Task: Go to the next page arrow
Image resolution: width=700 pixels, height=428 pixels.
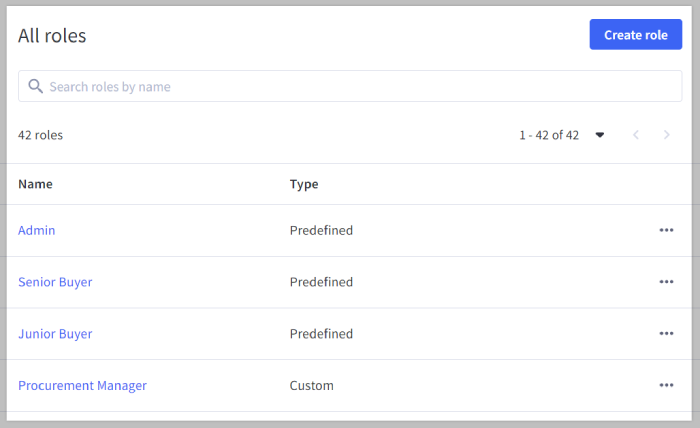Action: (667, 135)
